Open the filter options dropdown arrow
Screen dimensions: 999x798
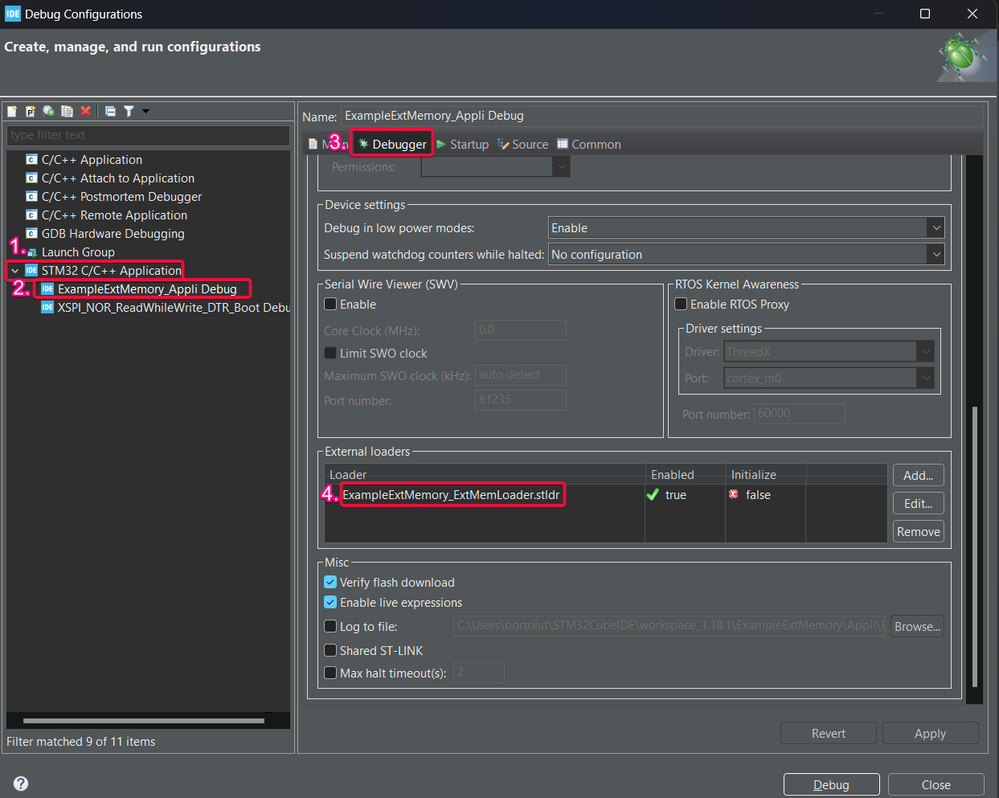pyautogui.click(x=146, y=111)
